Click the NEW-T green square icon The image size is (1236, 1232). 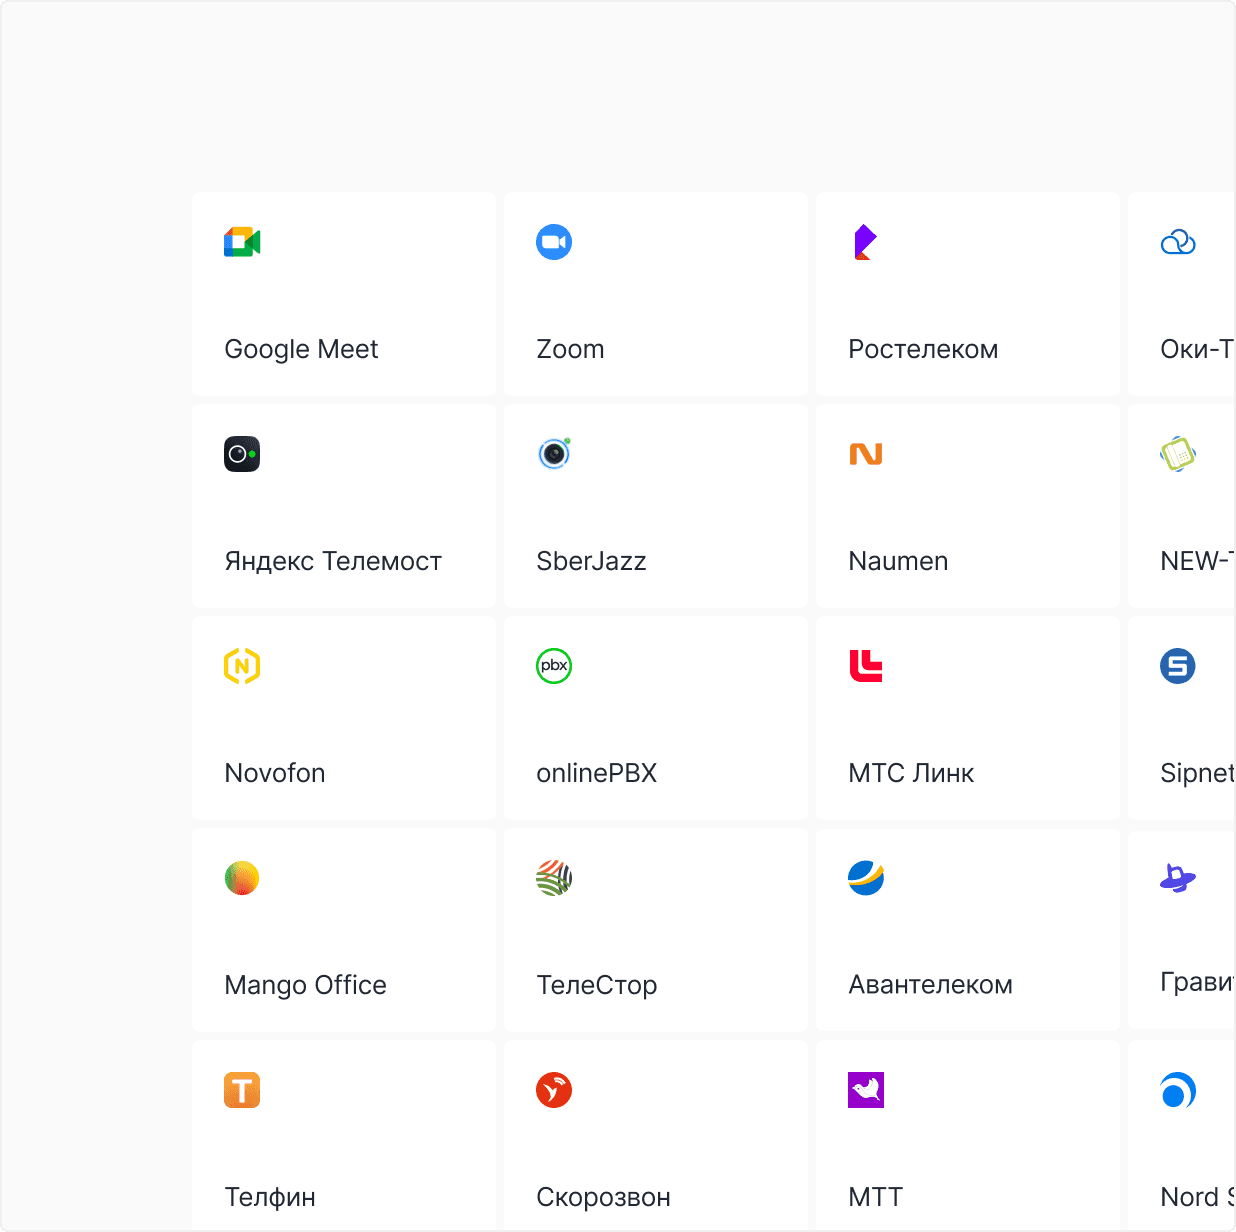(1178, 454)
